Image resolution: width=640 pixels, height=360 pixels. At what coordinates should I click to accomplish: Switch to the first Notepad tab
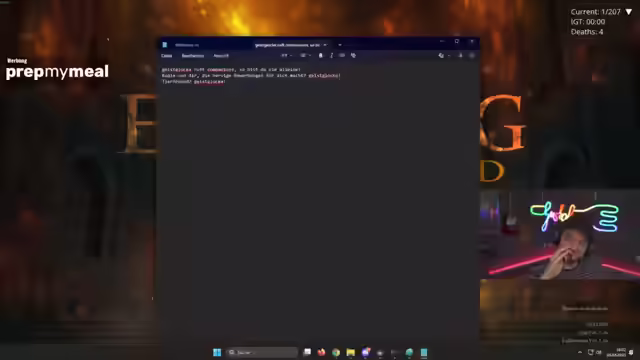(x=187, y=45)
